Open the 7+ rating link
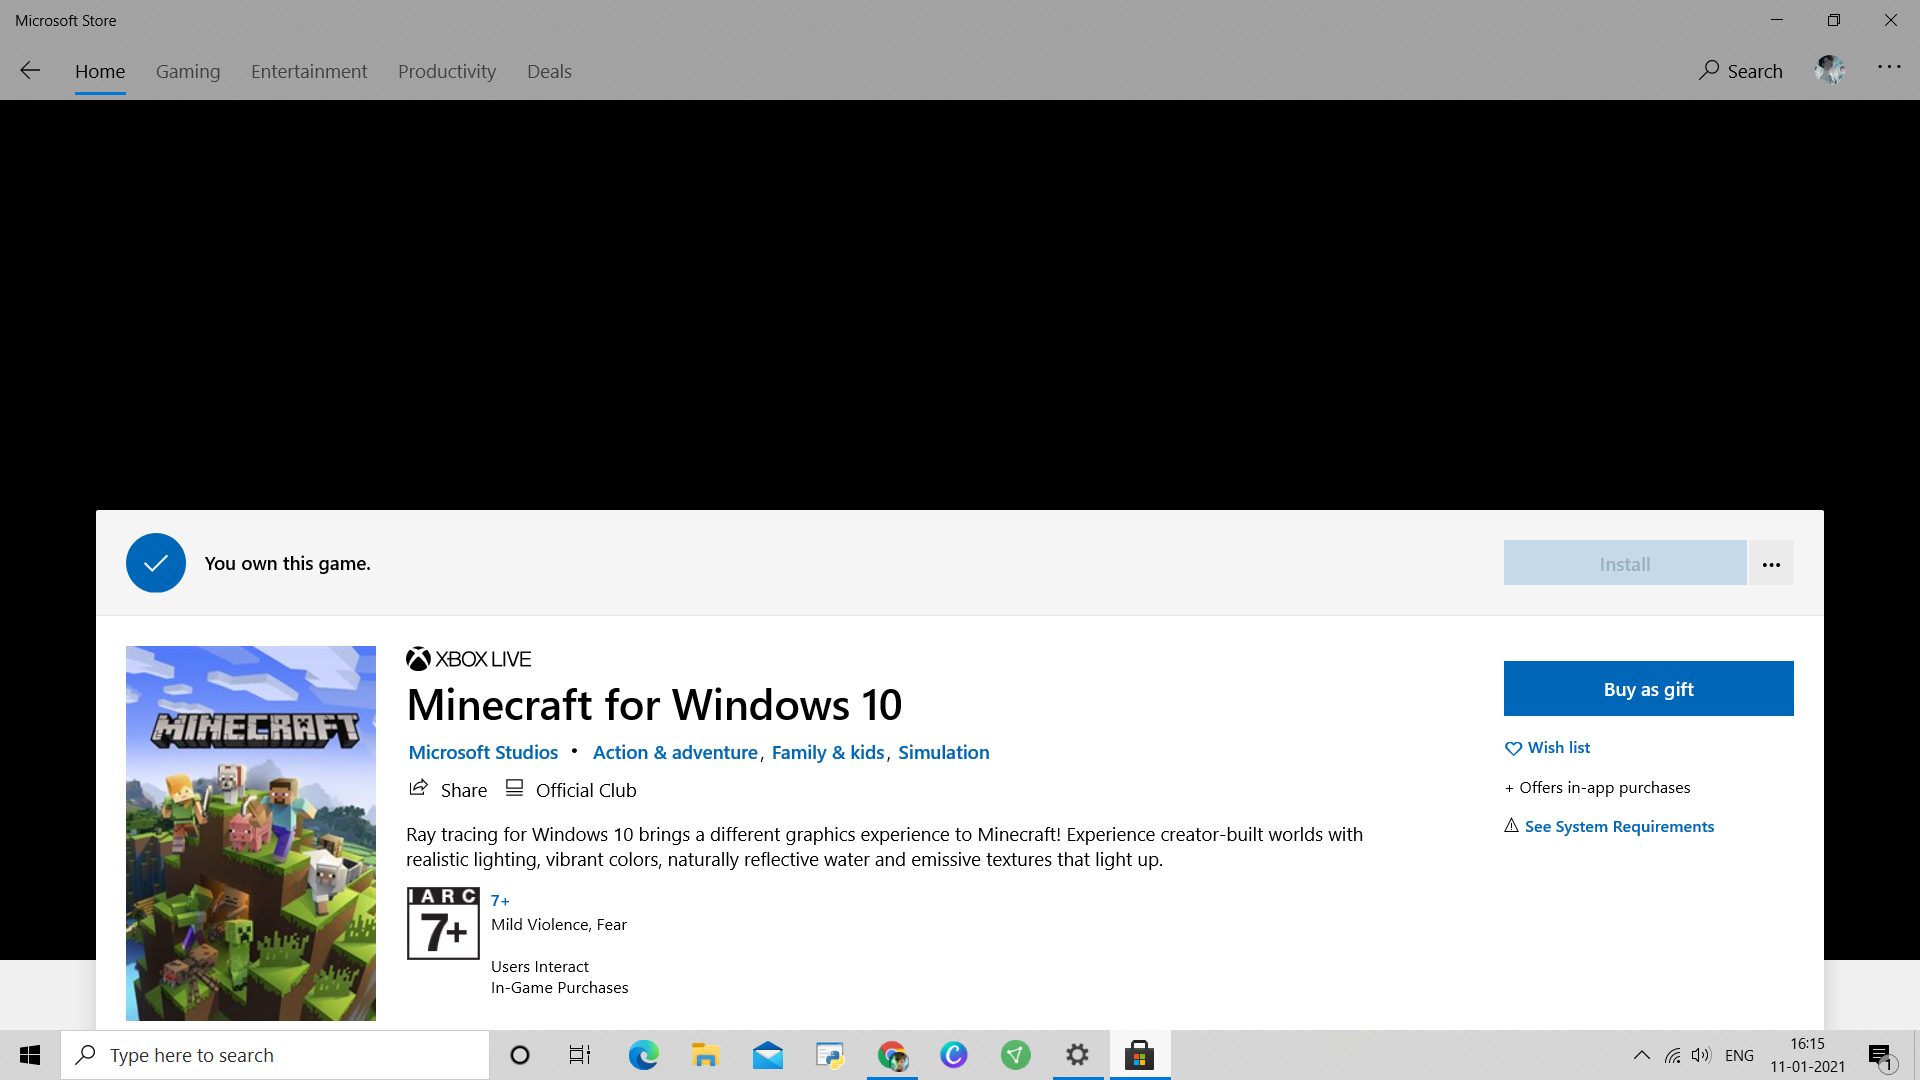 500,901
